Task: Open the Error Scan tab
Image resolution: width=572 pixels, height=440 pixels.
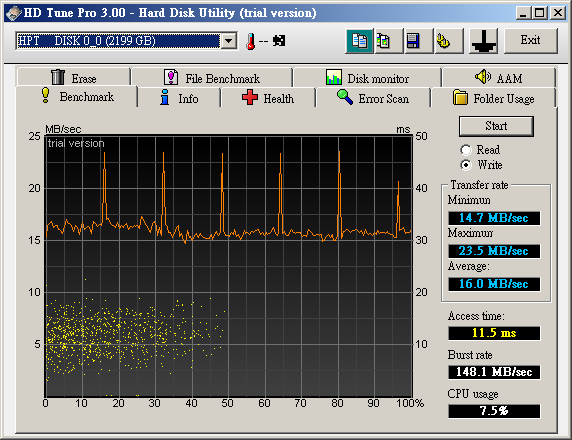Action: coord(373,98)
